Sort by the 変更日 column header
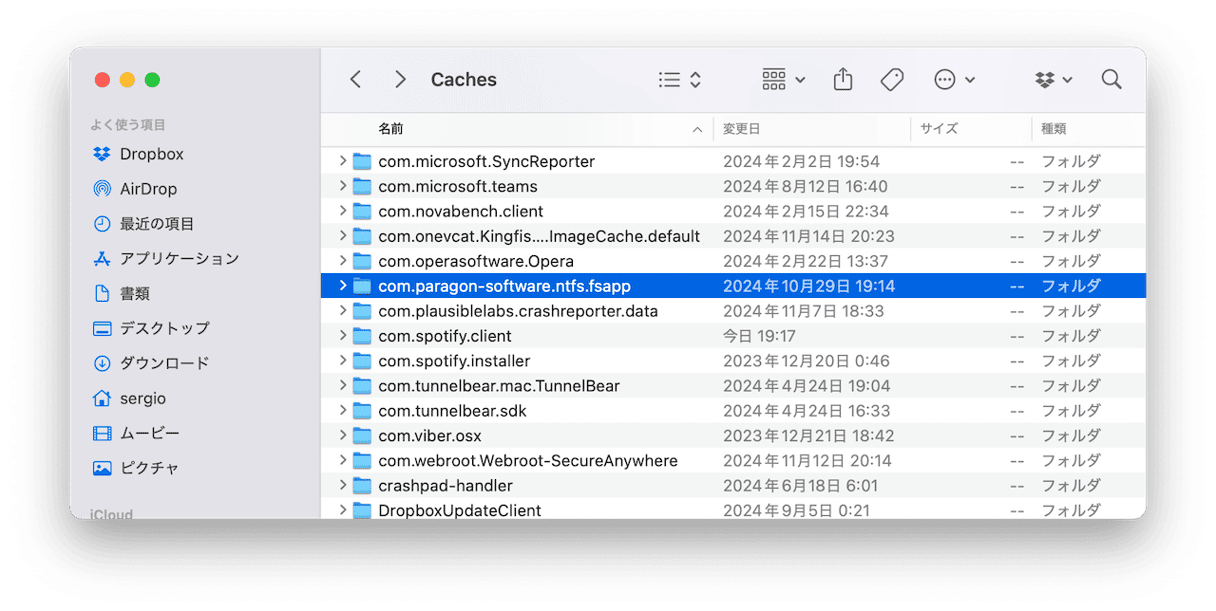The width and height of the screenshot is (1216, 611). coord(742,129)
